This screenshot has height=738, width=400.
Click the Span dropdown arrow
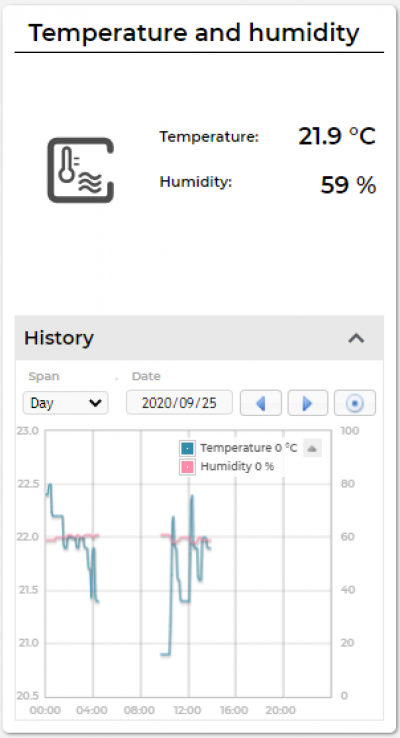(96, 403)
